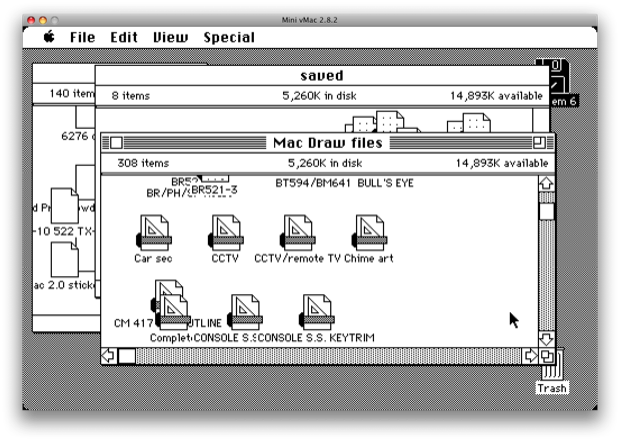Click the horizontal scrollbar thumb
Image resolution: width=620 pixels, height=441 pixels.
click(127, 356)
